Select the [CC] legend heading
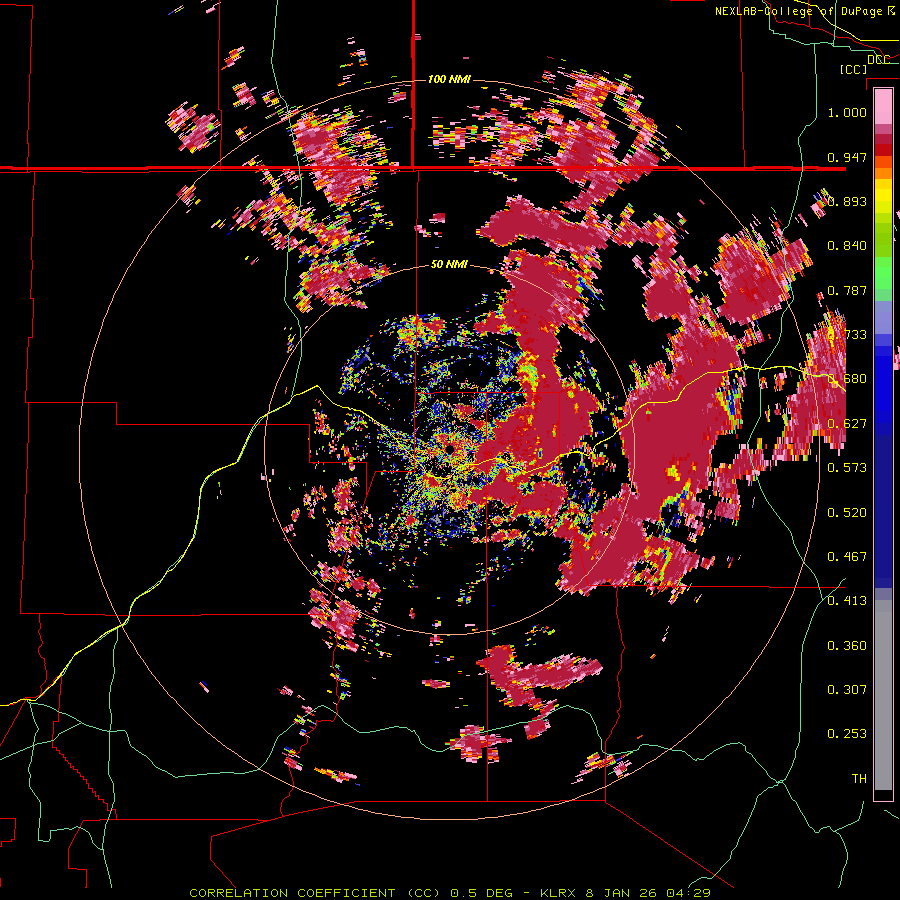The height and width of the screenshot is (900, 900). pos(854,69)
